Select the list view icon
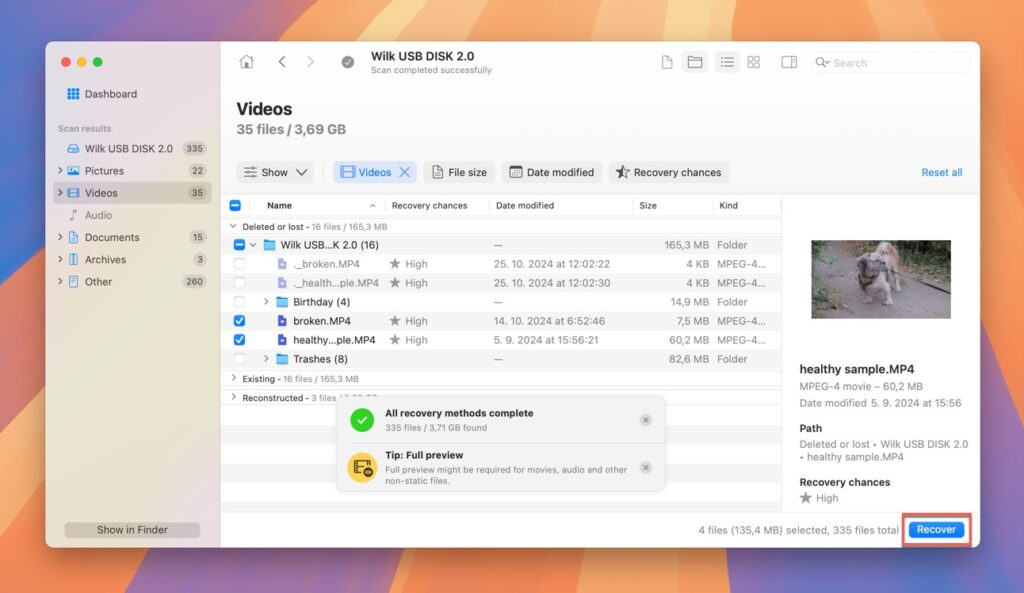1024x593 pixels. [x=727, y=62]
